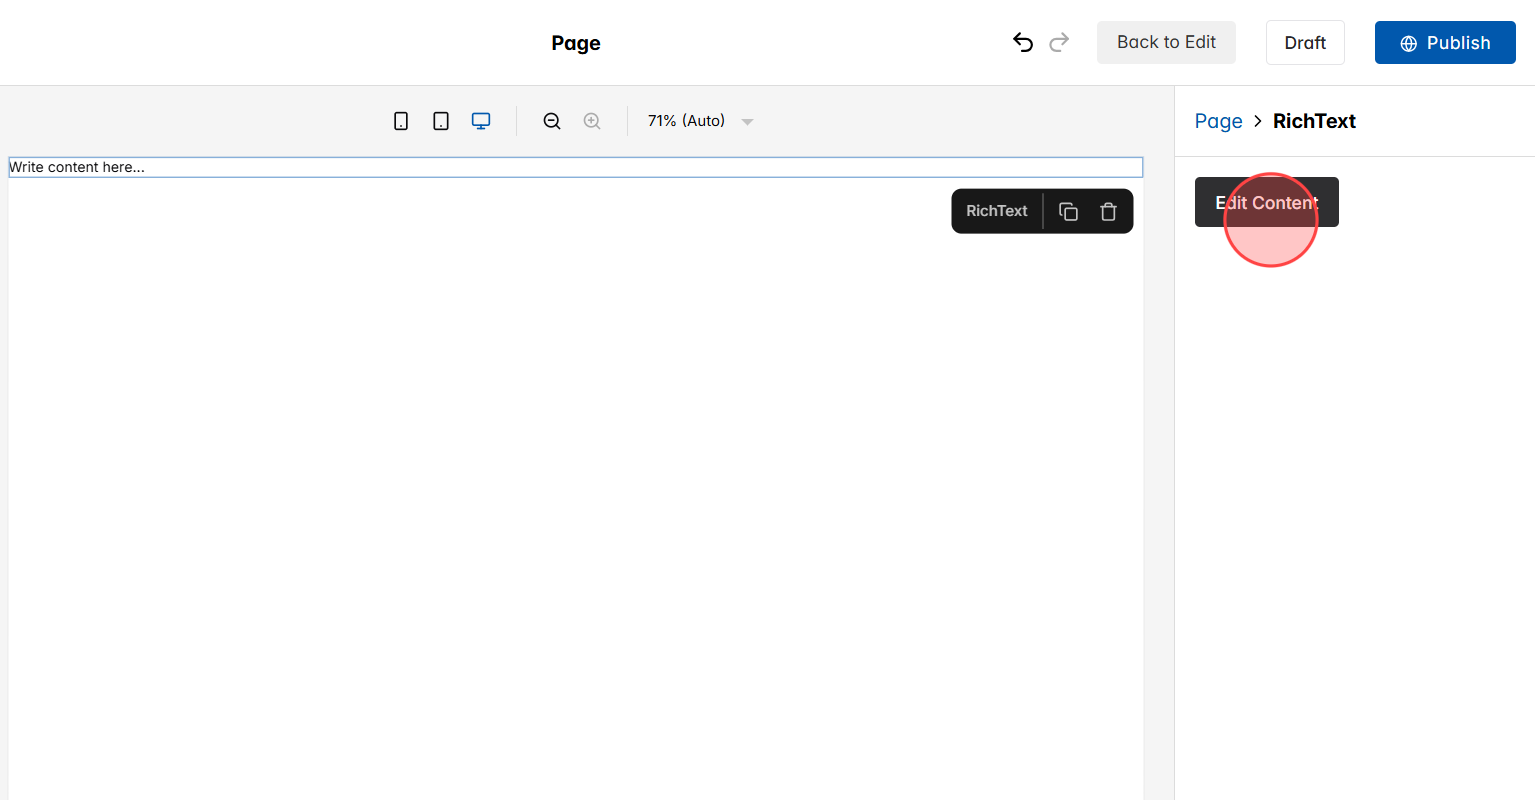
Task: Select the RichText block on the canvas
Action: (x=575, y=167)
